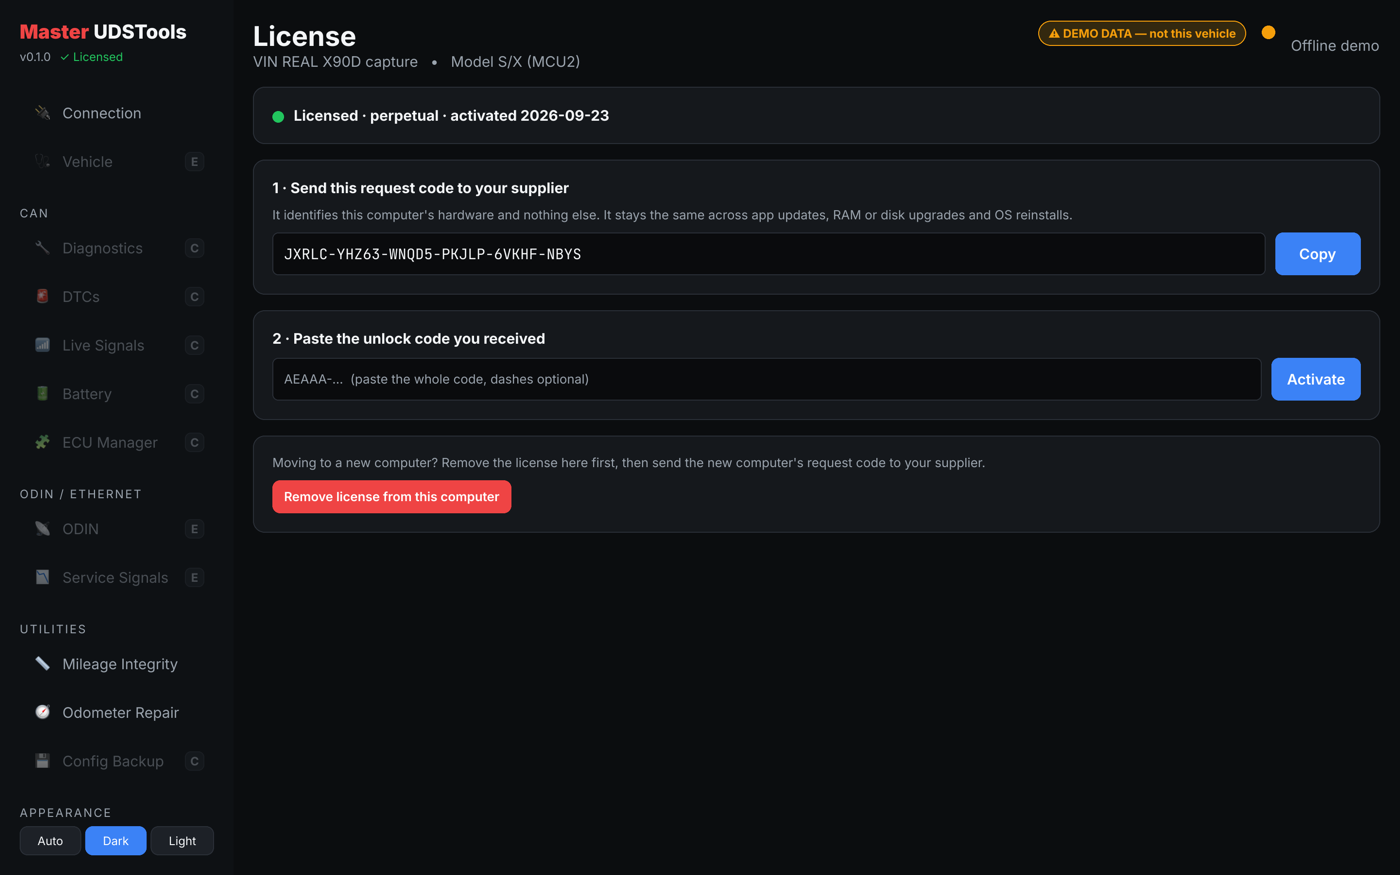Open the ECU Manager page
The width and height of the screenshot is (1400, 875).
(x=117, y=442)
